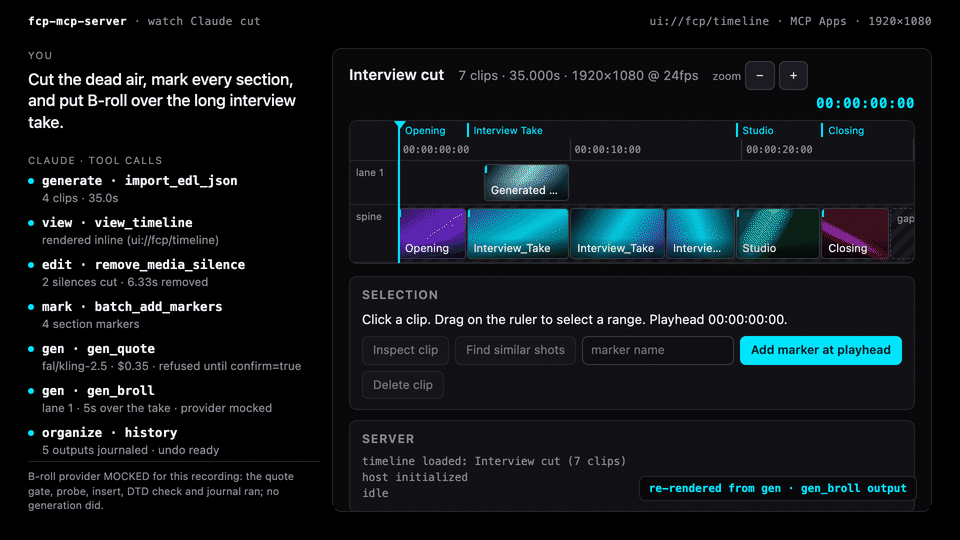Screen dimensions: 960x540
Task: Click the playhead handle on the ruler
Action: tap(400, 126)
